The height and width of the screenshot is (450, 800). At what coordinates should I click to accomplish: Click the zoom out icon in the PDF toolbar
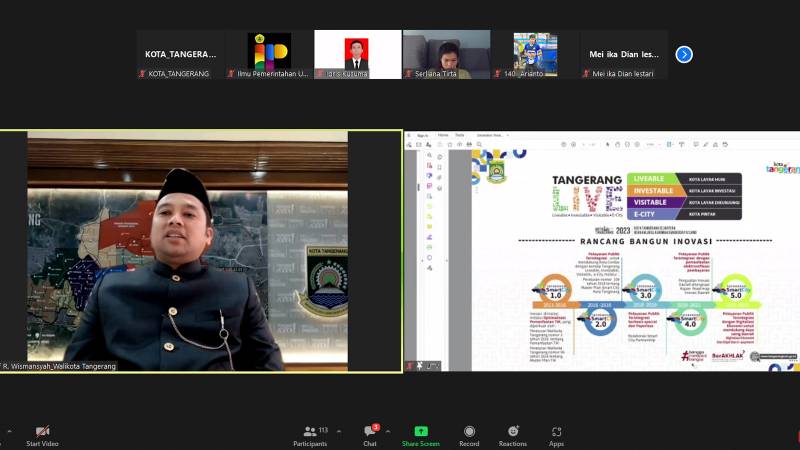[627, 144]
